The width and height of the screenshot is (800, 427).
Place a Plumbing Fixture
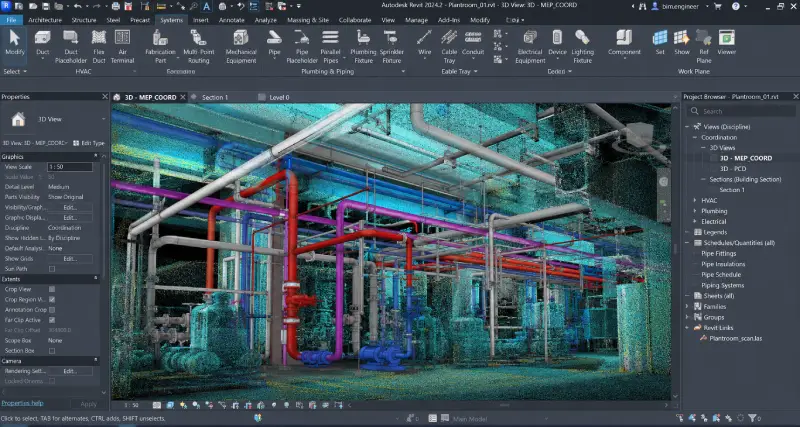pos(364,46)
